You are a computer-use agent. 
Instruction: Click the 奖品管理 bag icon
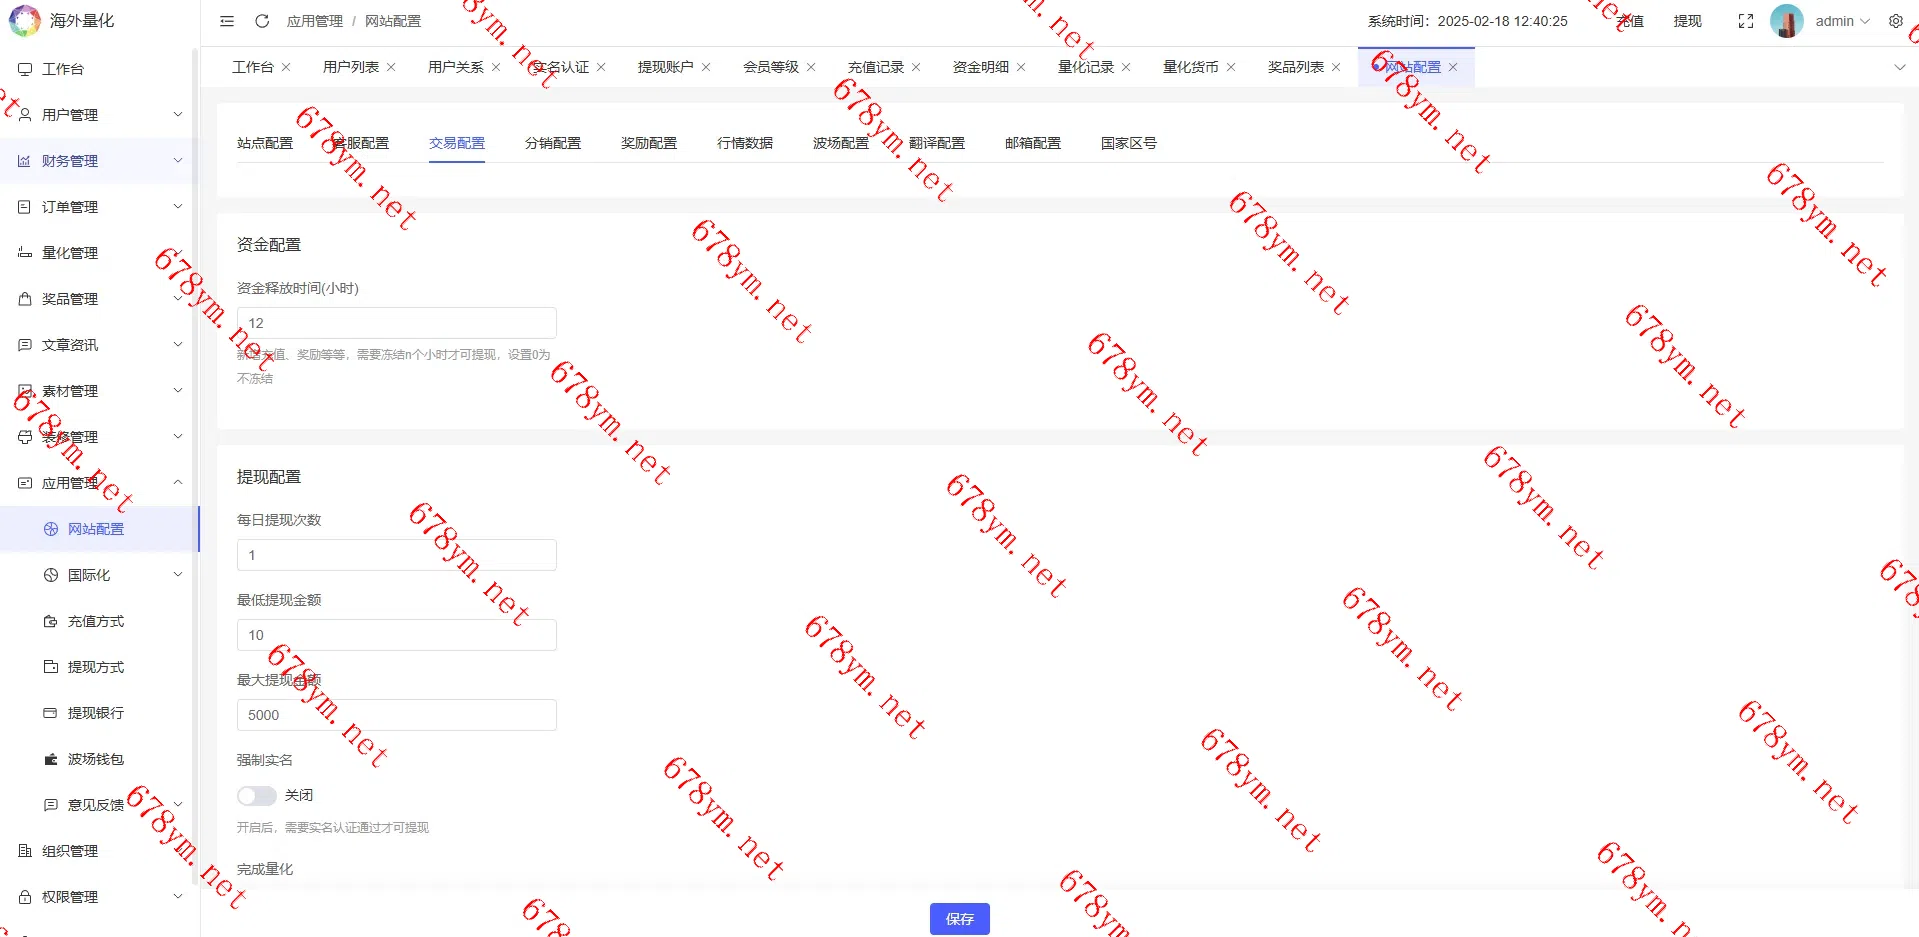click(x=25, y=299)
